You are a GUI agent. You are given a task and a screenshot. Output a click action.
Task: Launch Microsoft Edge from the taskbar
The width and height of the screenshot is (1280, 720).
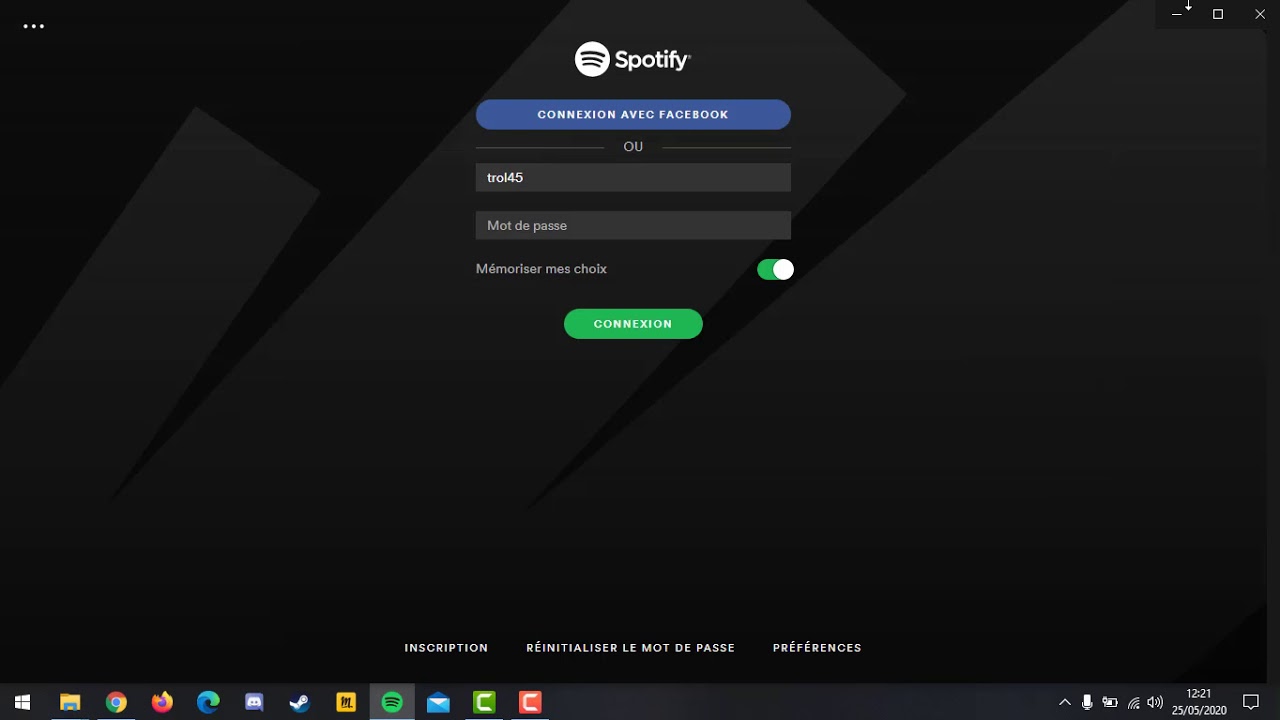pyautogui.click(x=208, y=702)
